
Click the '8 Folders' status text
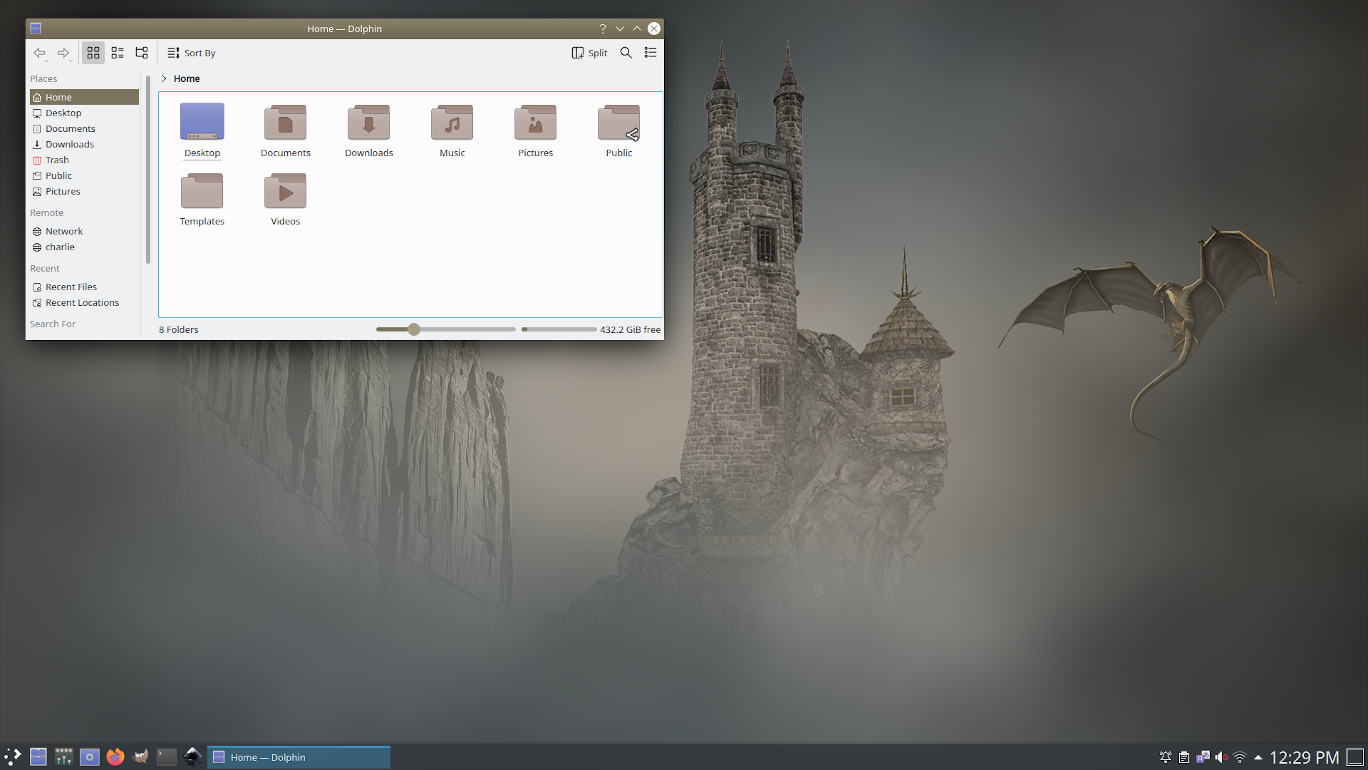coord(179,329)
